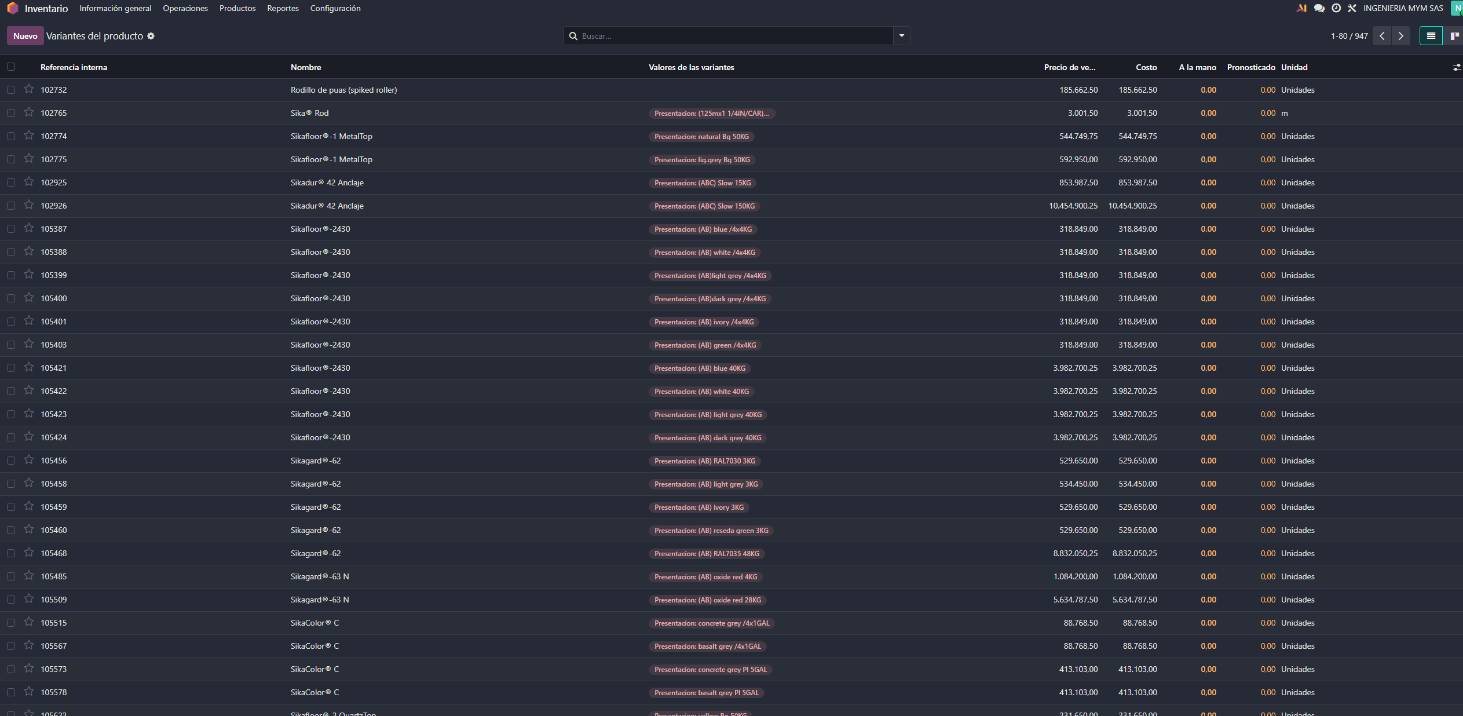Open the user avatar menu
1463x716 pixels.
(x=1455, y=8)
